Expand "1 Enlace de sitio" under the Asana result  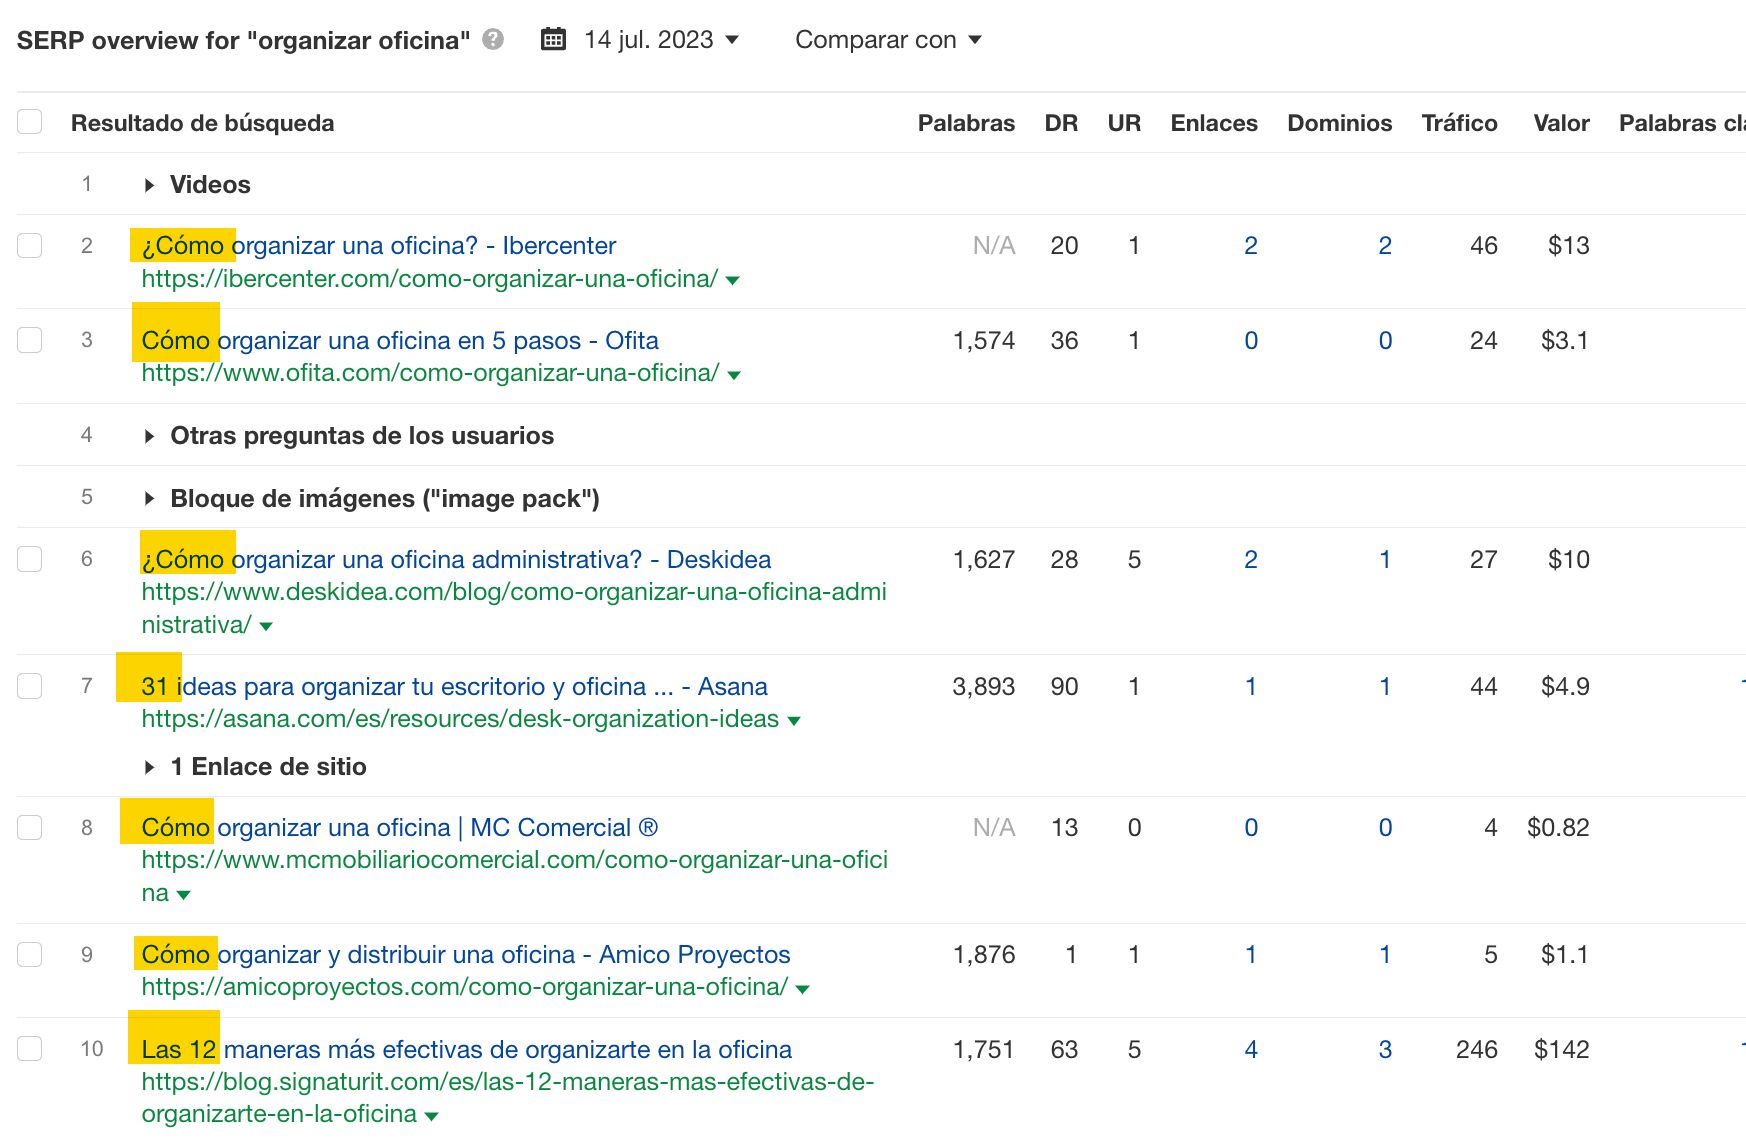[x=148, y=766]
